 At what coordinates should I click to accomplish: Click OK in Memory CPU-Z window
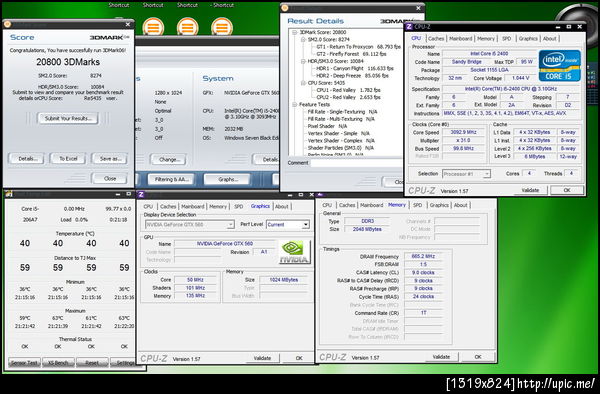click(x=478, y=357)
